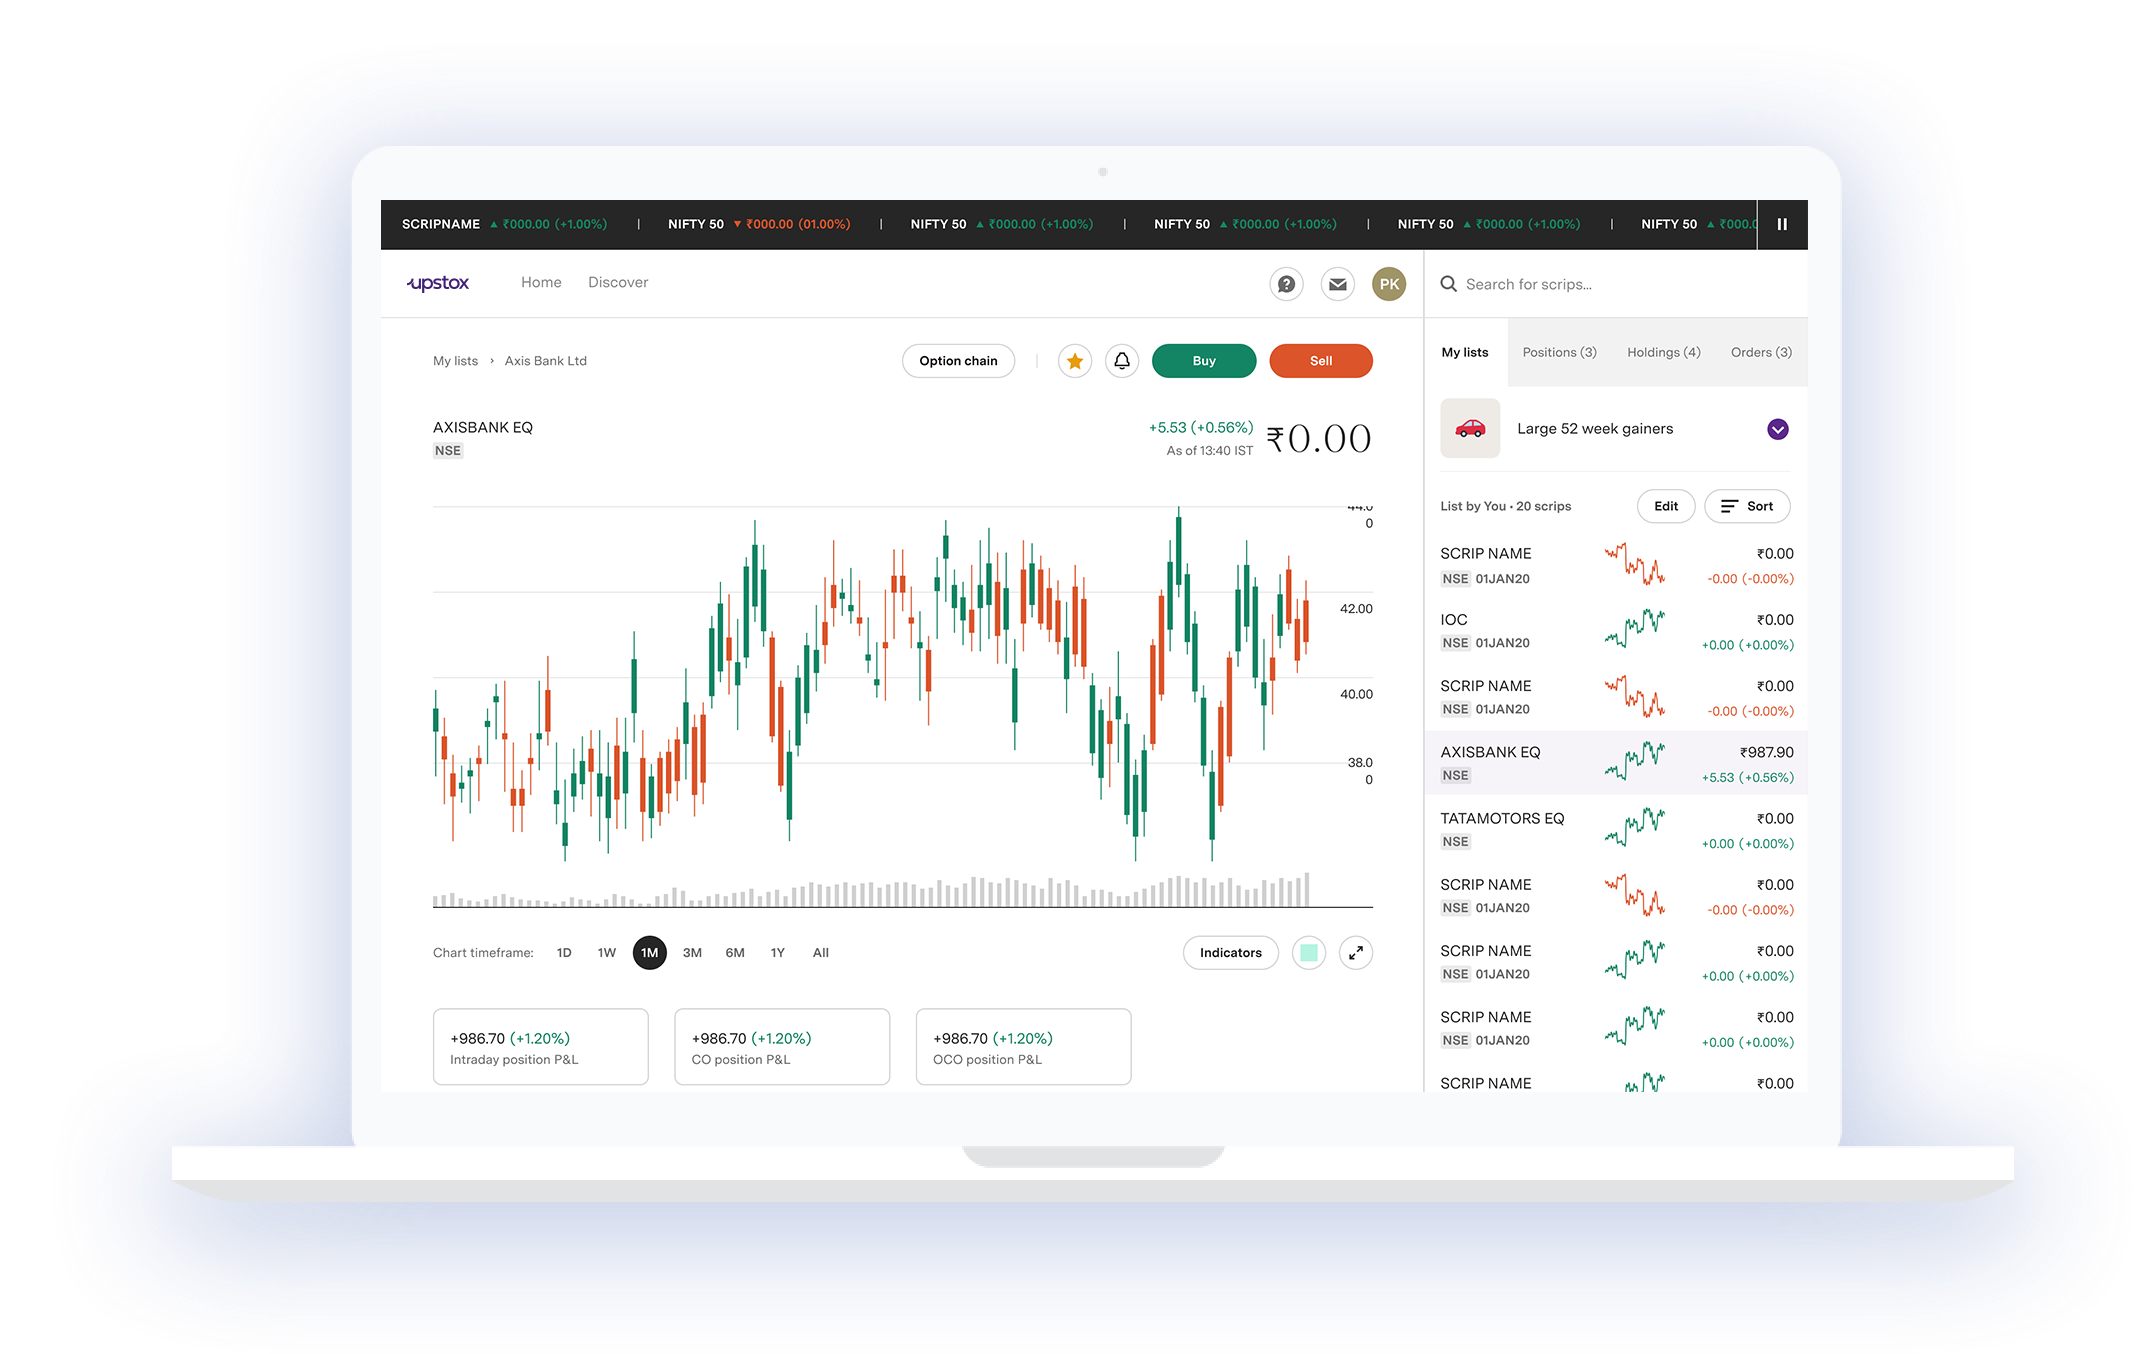
Task: Toggle the favorite star for Axis Bank
Action: pyautogui.click(x=1075, y=361)
